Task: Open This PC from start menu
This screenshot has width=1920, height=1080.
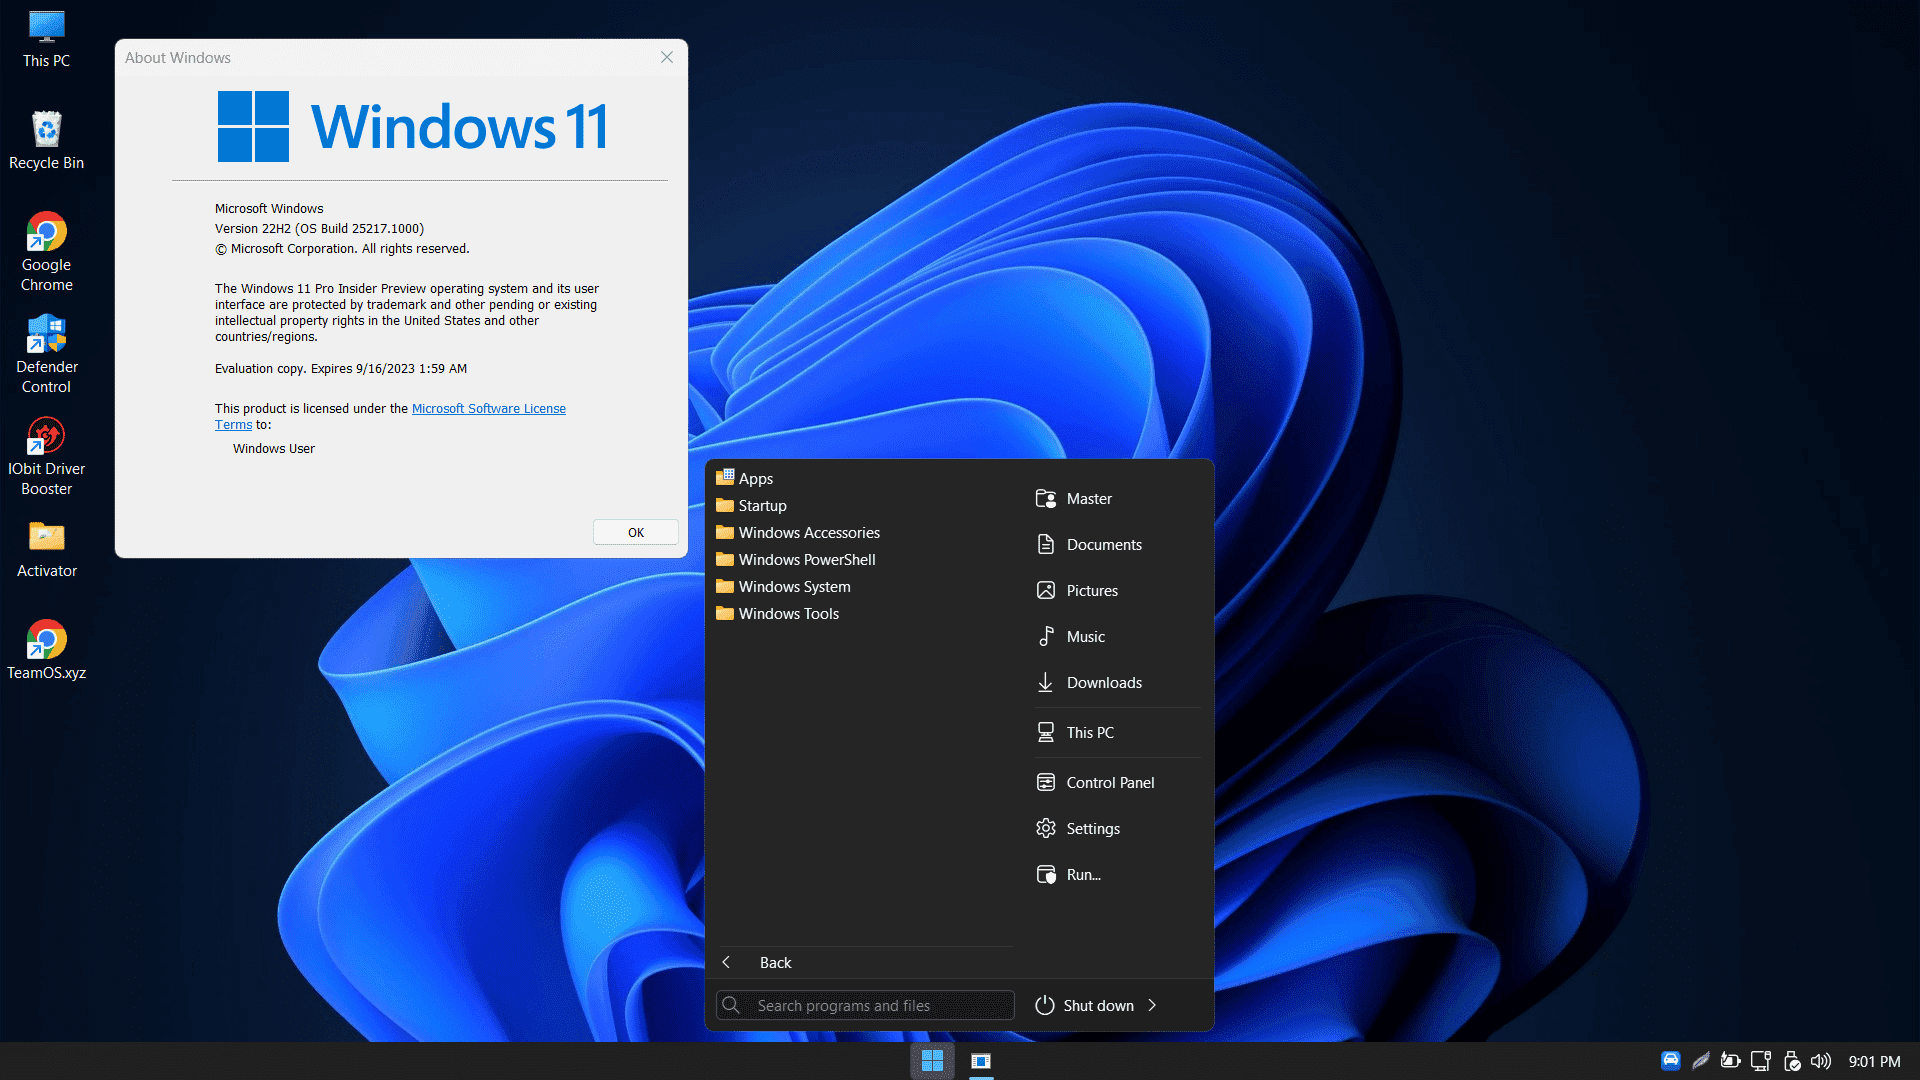Action: click(x=1089, y=732)
